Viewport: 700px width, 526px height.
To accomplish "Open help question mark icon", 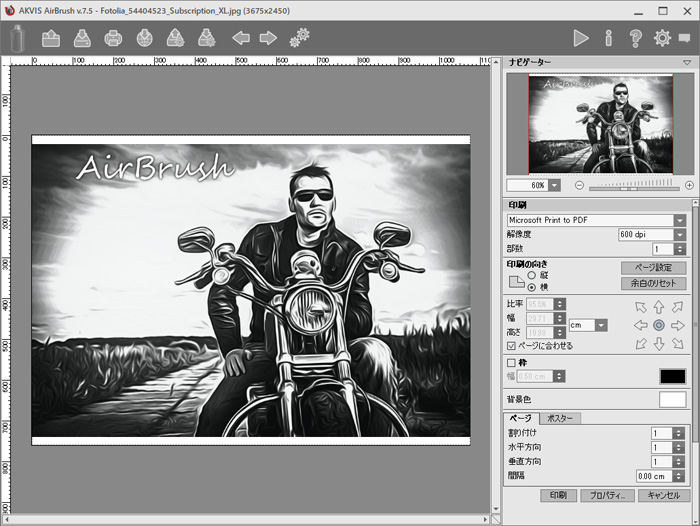I will click(635, 38).
